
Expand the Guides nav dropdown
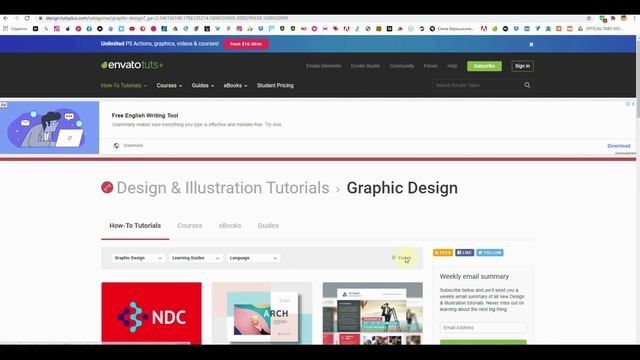click(x=203, y=85)
